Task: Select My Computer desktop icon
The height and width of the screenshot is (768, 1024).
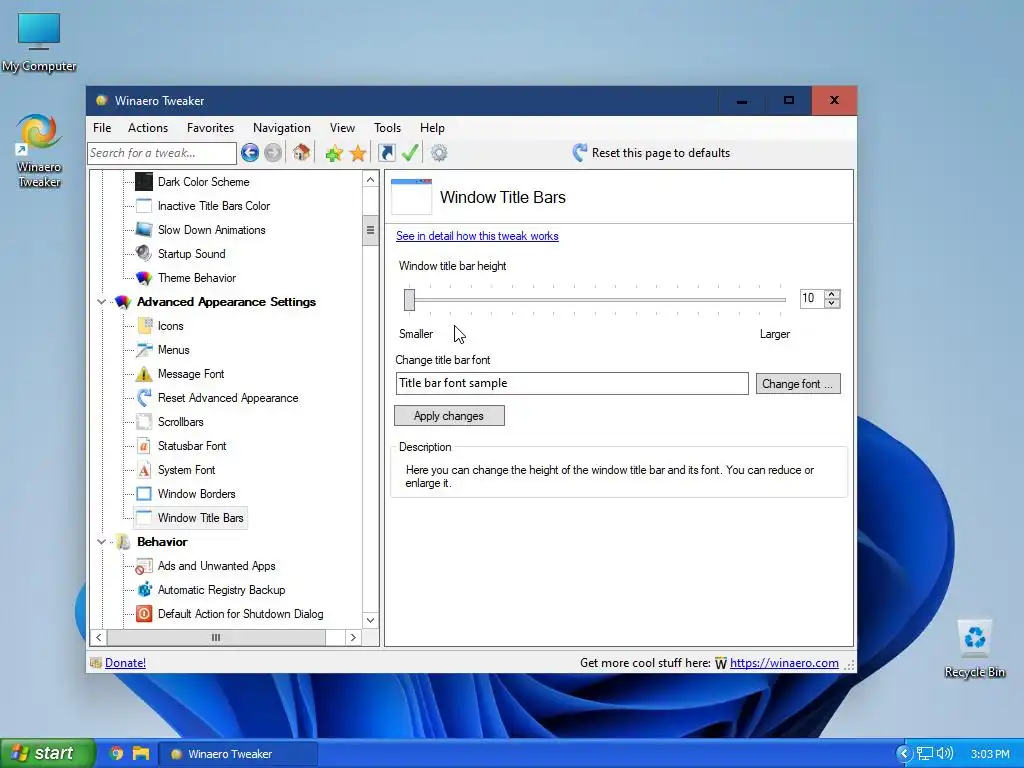Action: point(39,43)
